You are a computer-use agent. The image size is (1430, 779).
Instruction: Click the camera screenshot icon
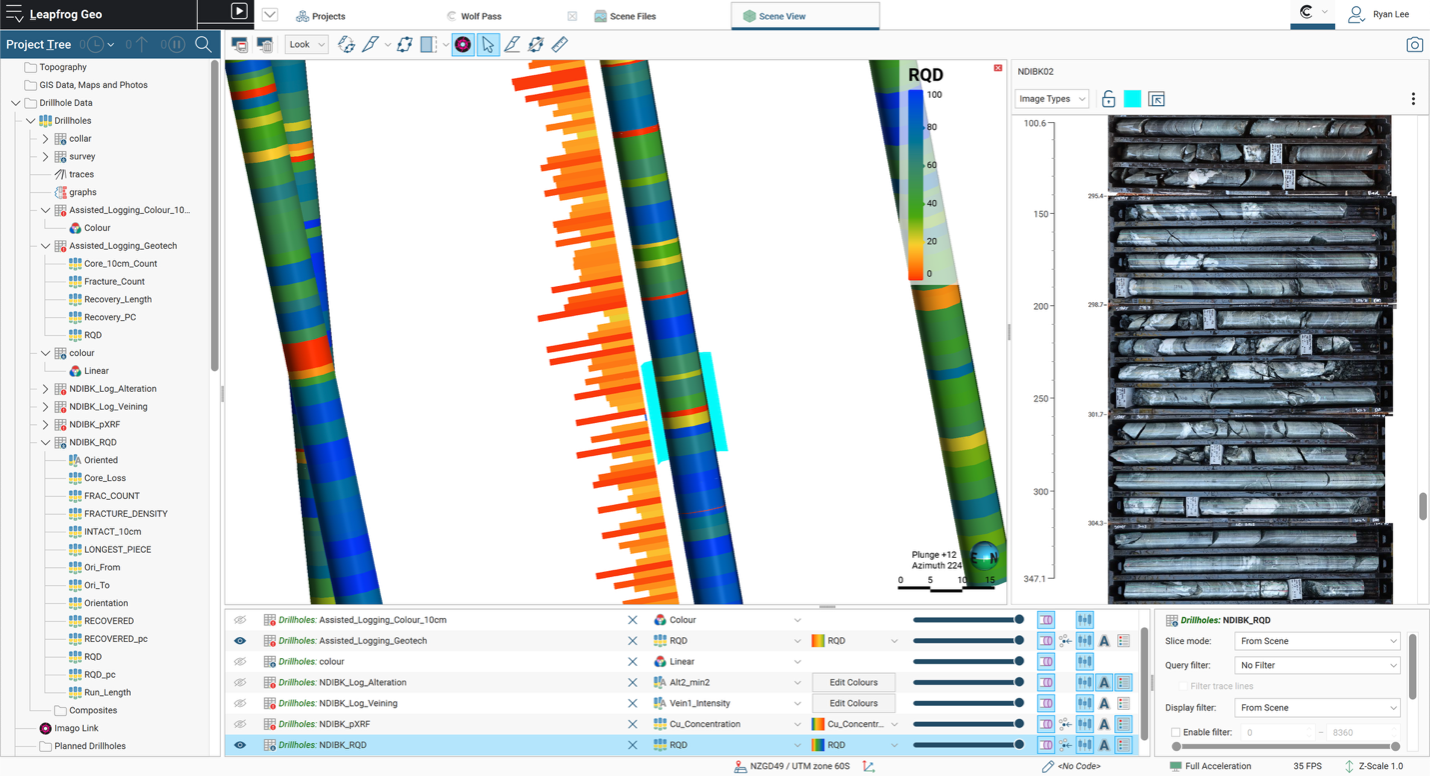click(x=1414, y=45)
